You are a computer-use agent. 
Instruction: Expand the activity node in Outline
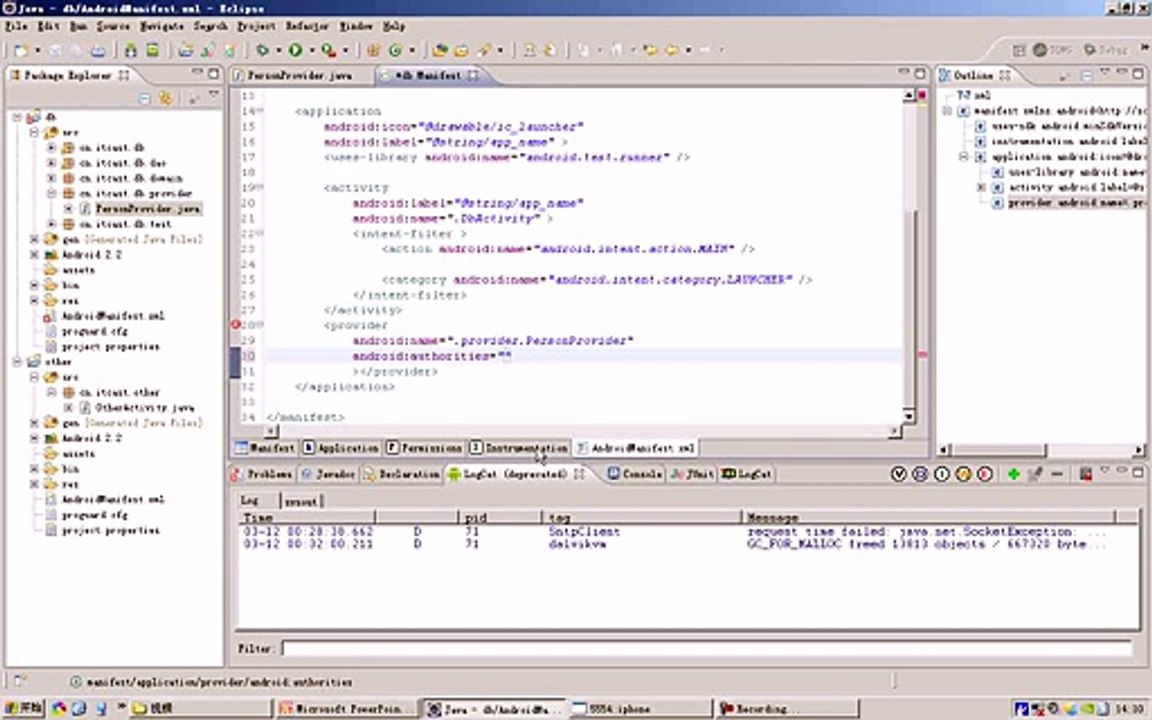pyautogui.click(x=981, y=187)
